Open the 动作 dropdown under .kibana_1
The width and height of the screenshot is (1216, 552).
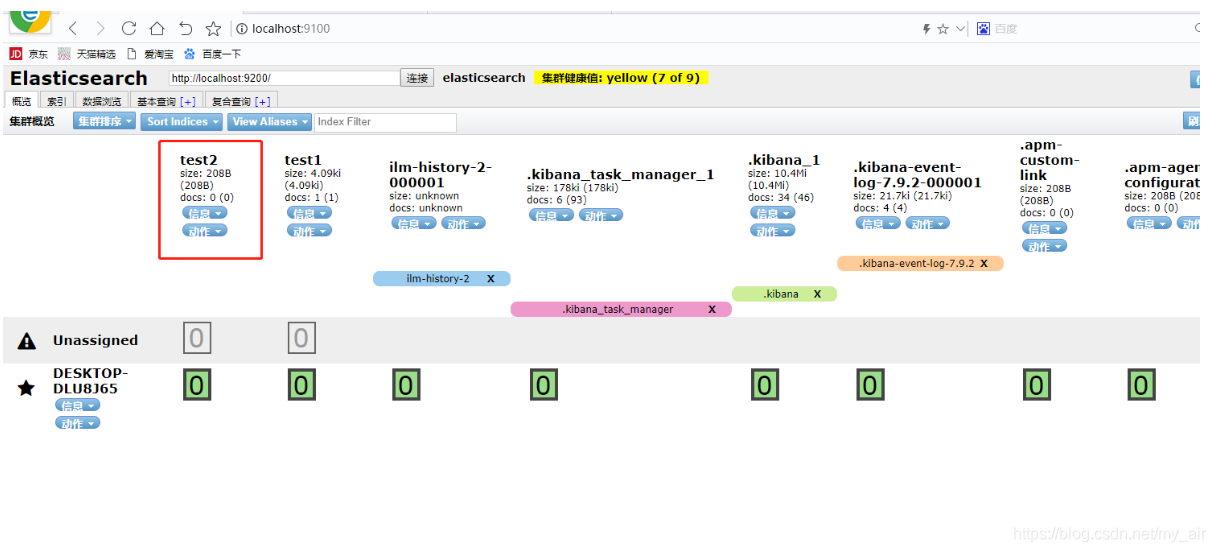pos(772,231)
